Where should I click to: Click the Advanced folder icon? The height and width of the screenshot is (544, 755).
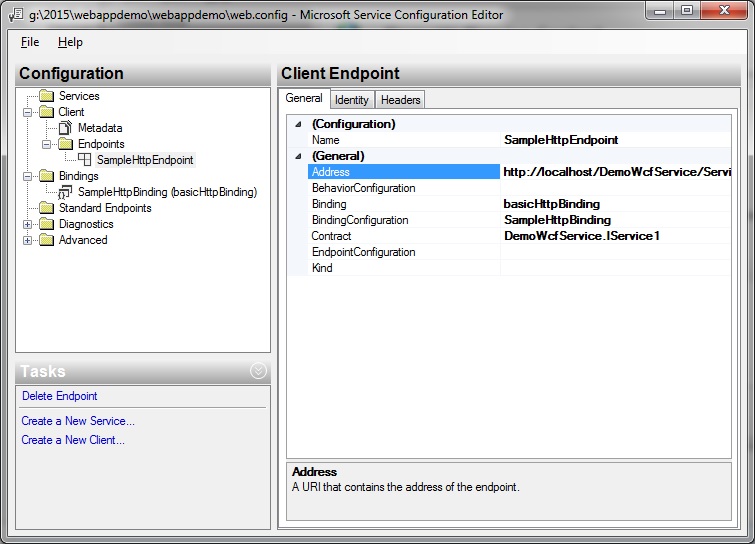(x=47, y=240)
